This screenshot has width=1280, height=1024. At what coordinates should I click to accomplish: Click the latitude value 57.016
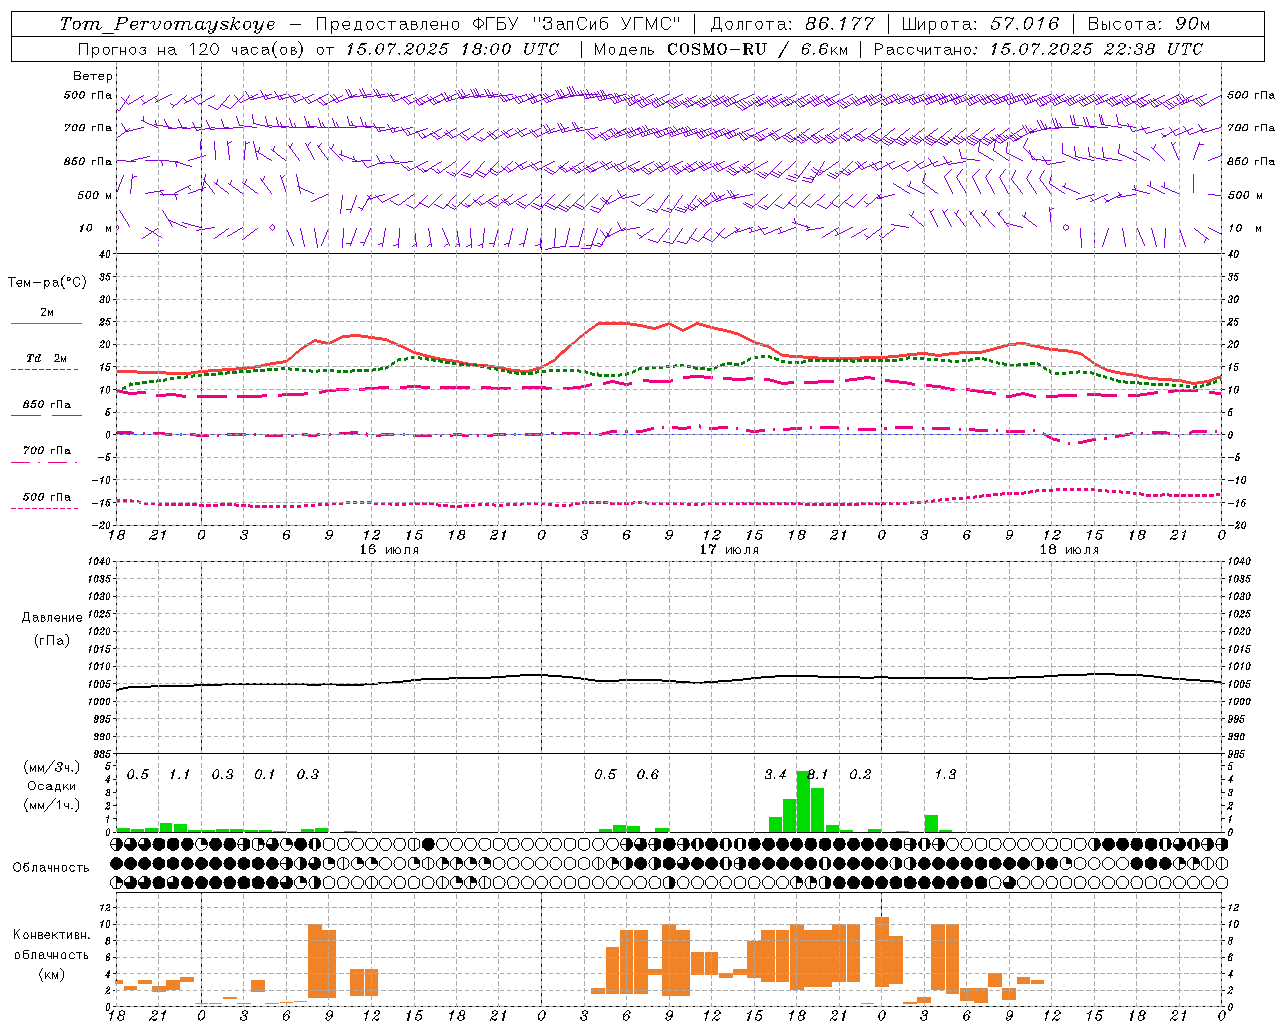(1024, 24)
